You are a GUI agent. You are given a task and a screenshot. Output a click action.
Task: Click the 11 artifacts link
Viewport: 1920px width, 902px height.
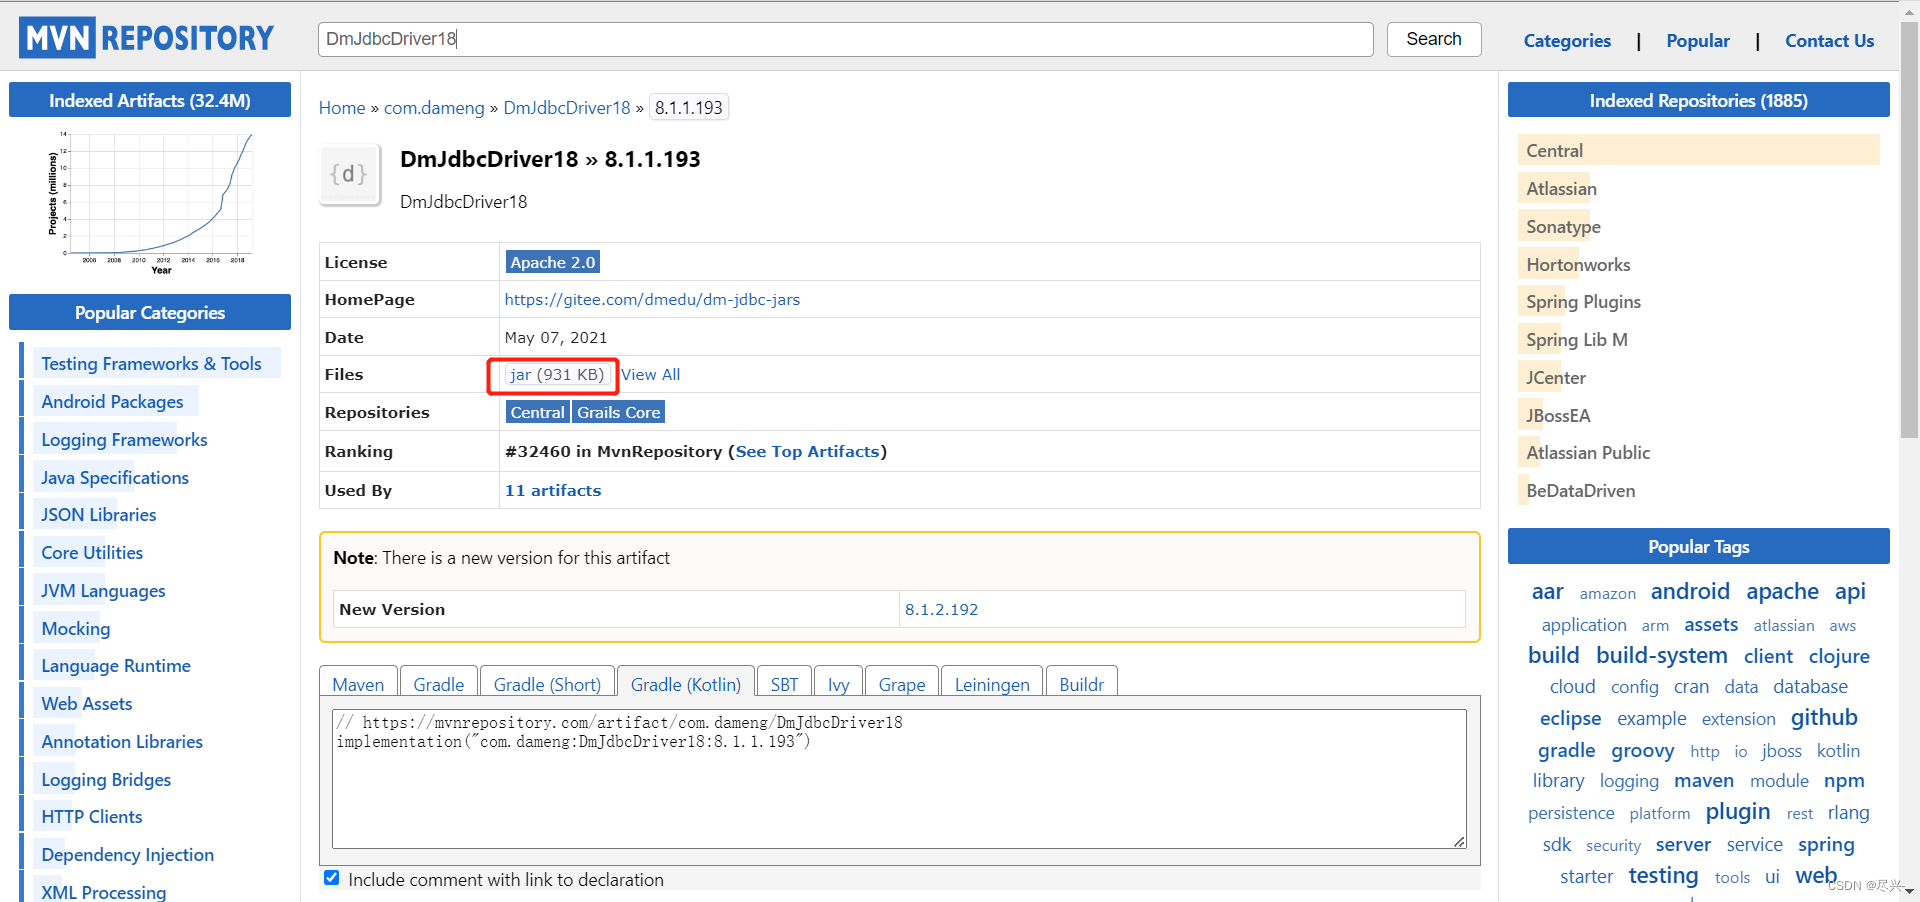[x=552, y=490]
